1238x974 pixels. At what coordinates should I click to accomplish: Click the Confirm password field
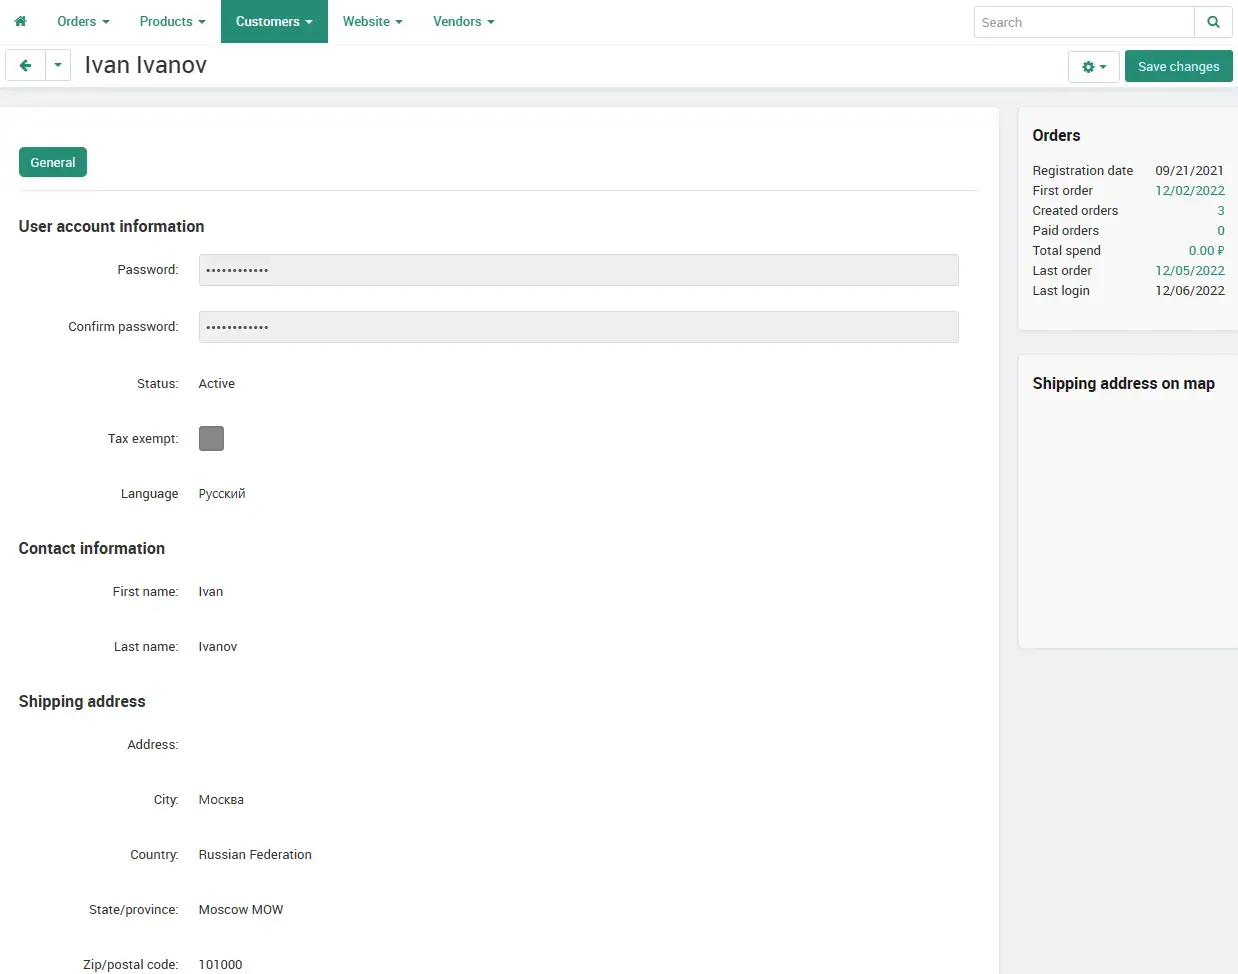pyautogui.click(x=578, y=327)
